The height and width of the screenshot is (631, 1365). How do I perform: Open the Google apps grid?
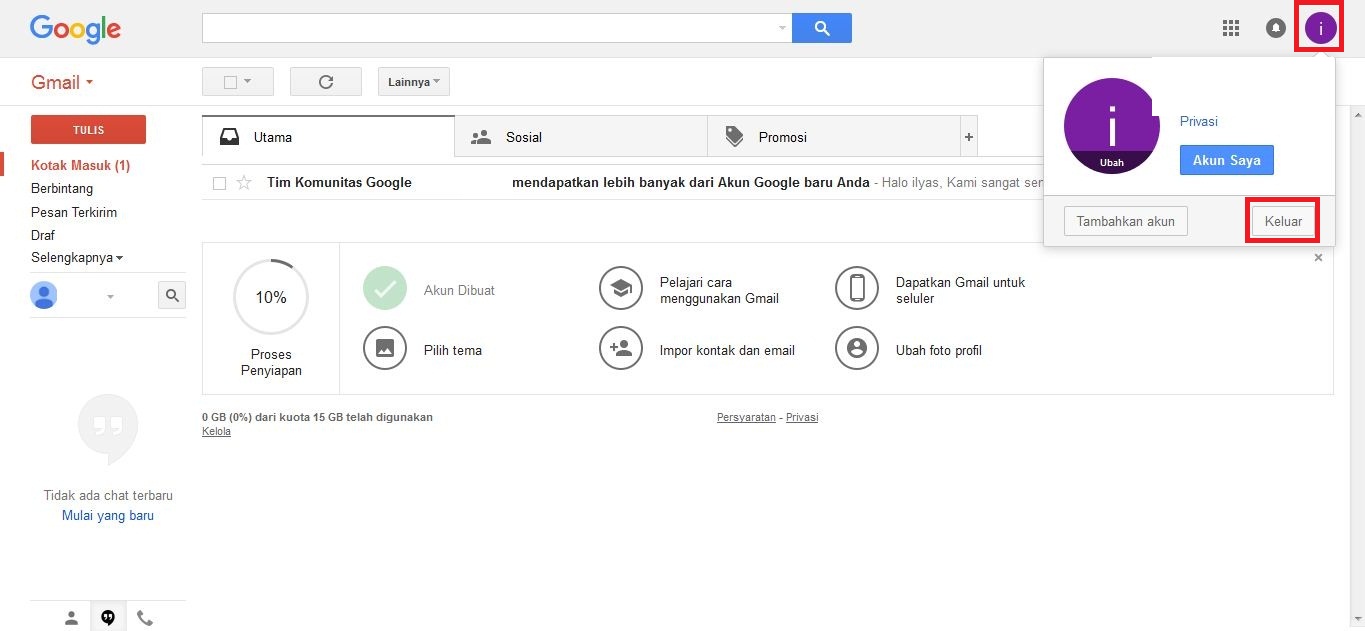point(1231,28)
